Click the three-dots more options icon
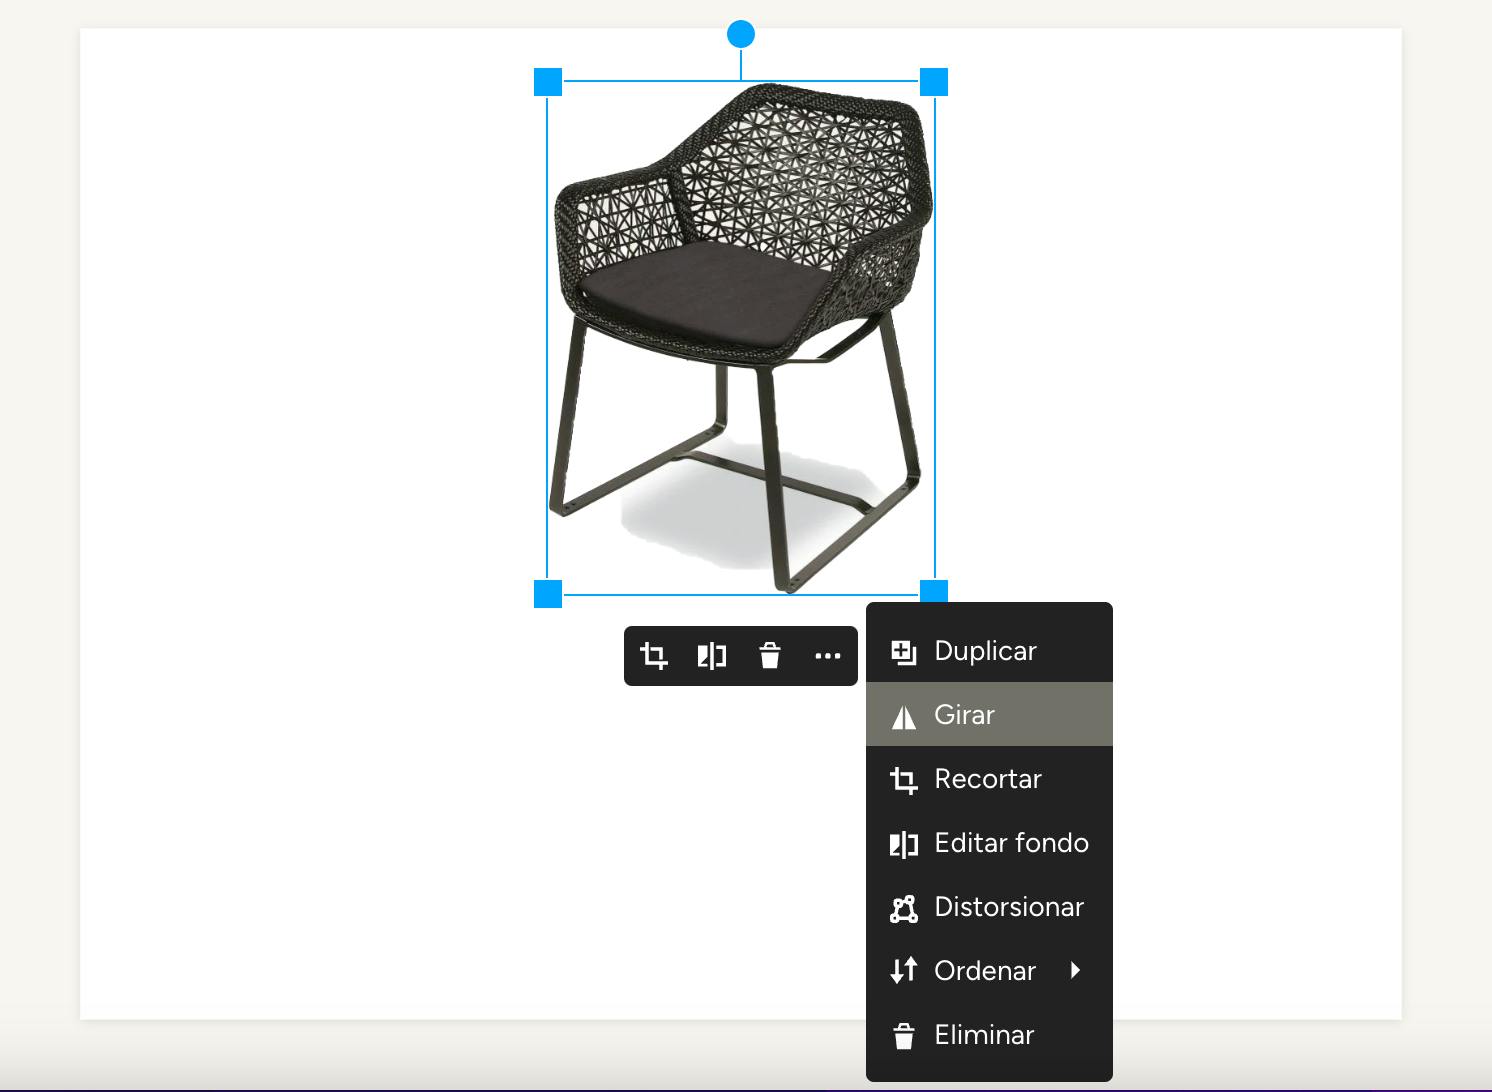 [x=827, y=656]
